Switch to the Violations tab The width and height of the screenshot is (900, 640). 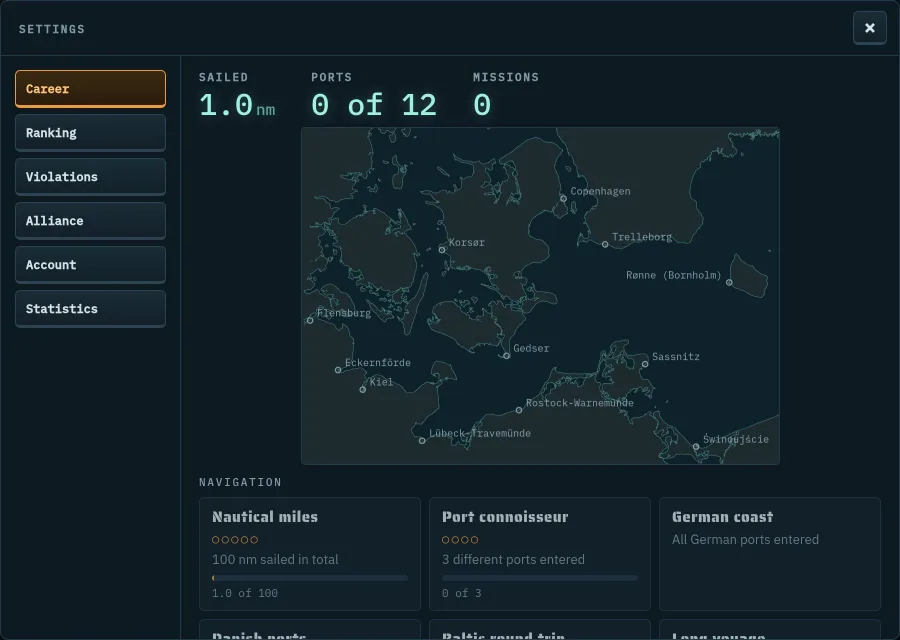point(91,177)
